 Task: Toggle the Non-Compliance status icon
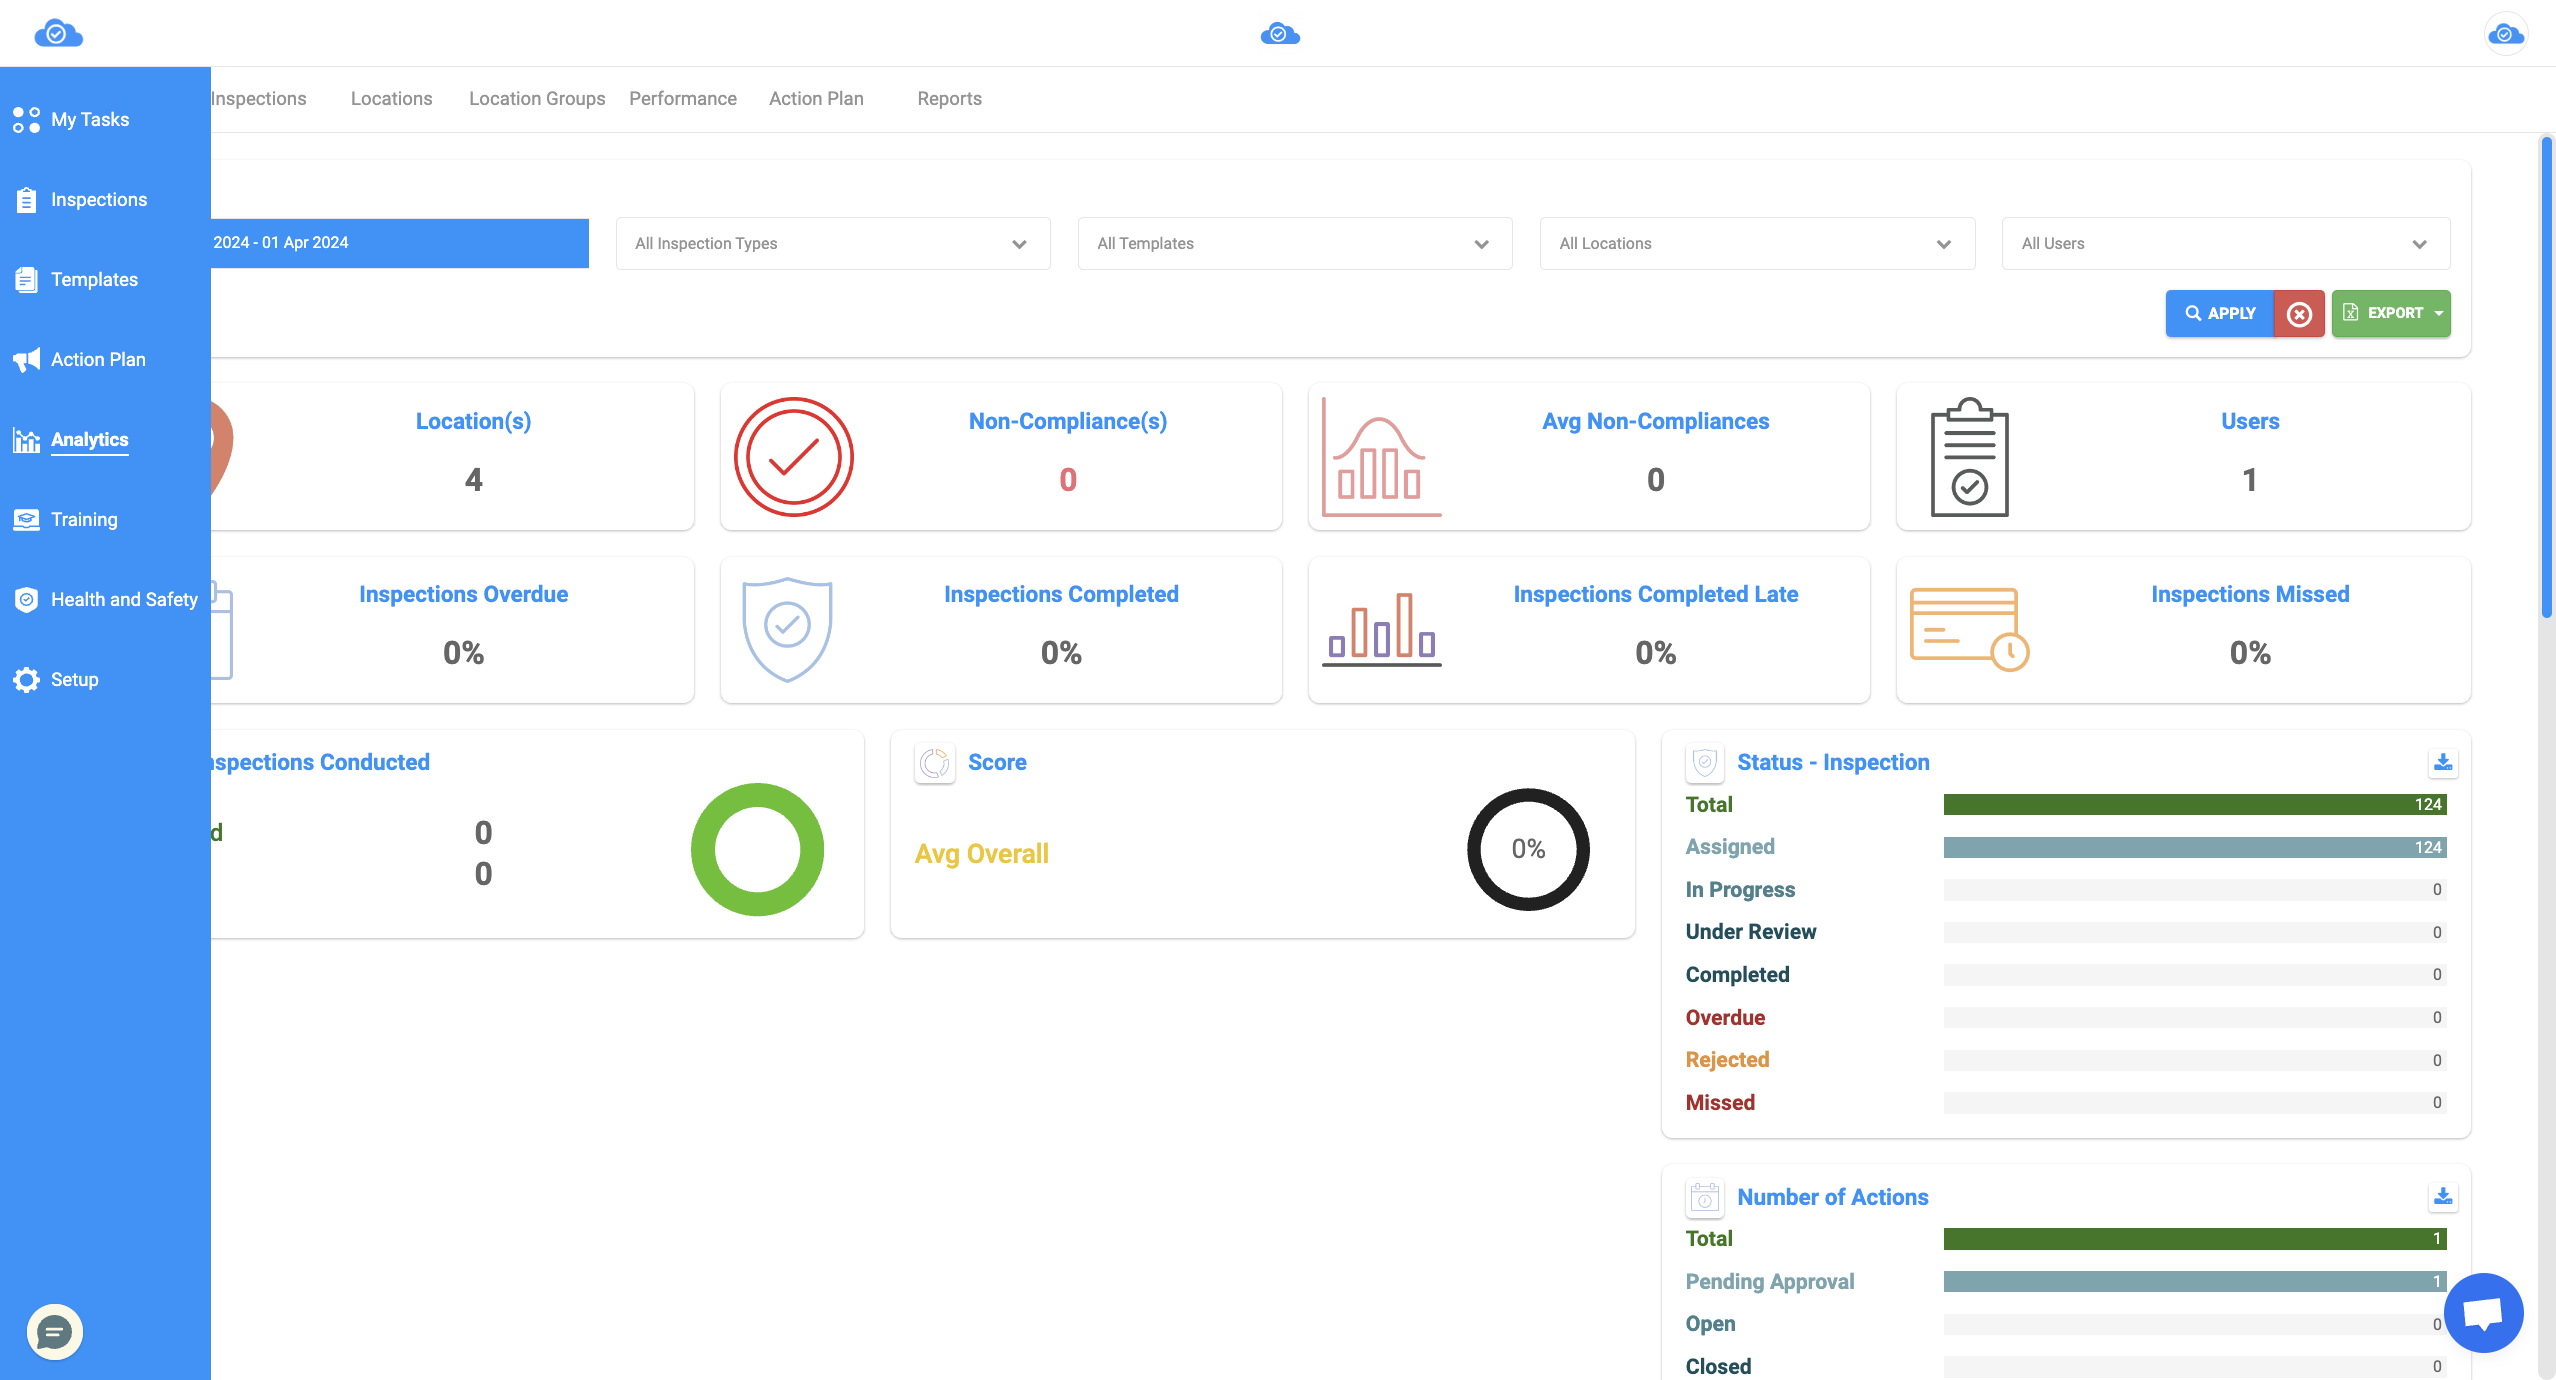coord(792,455)
